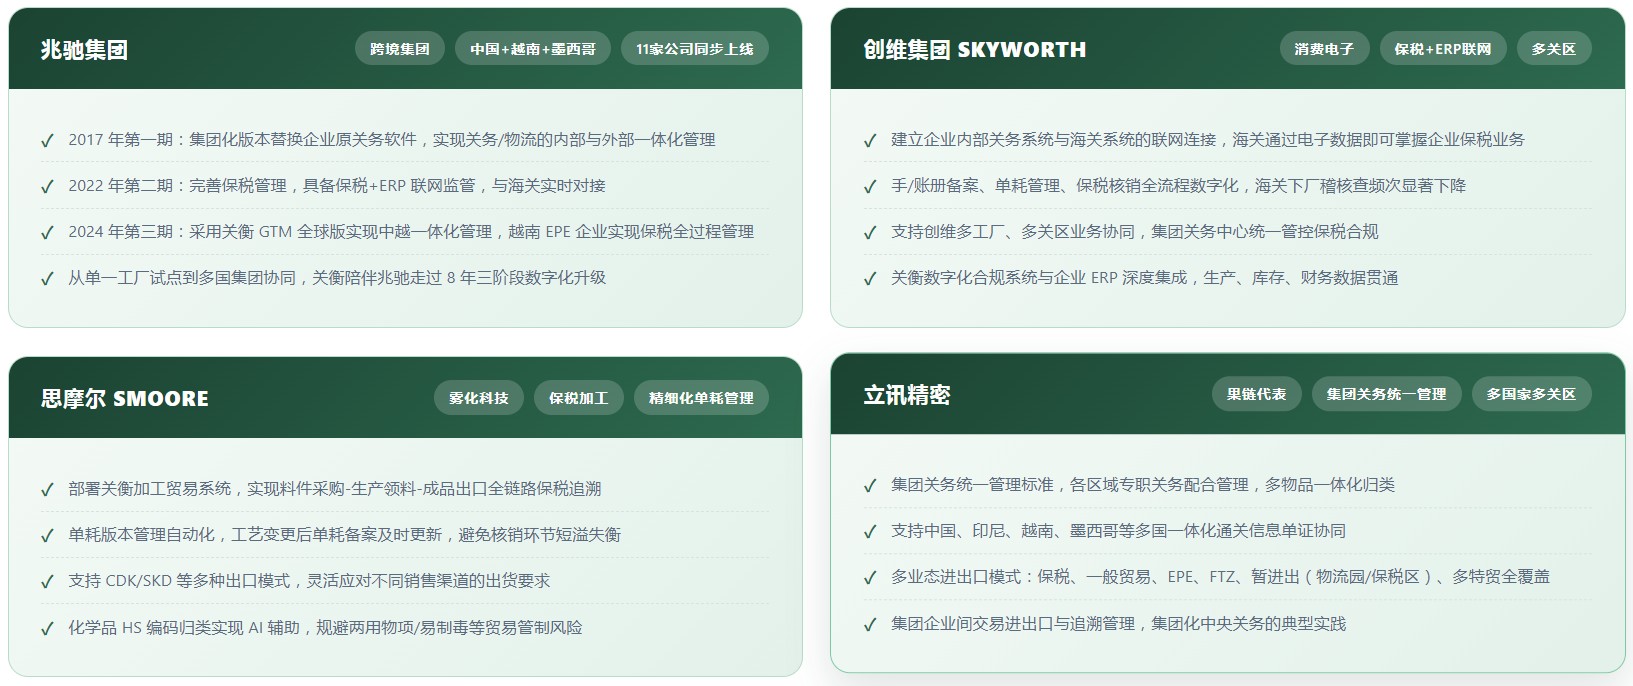Click the 保税+ERP联网 tag

click(1443, 49)
